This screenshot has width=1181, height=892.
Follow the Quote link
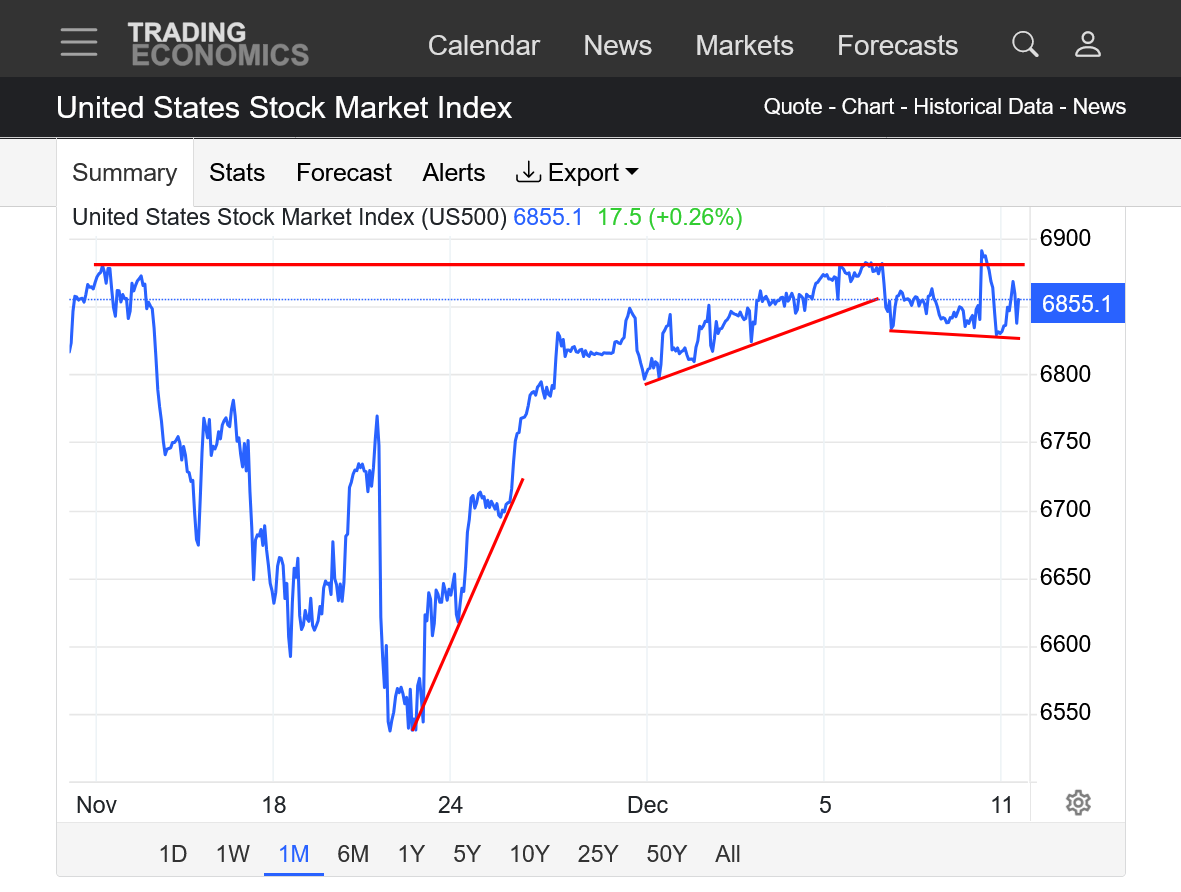pos(793,107)
